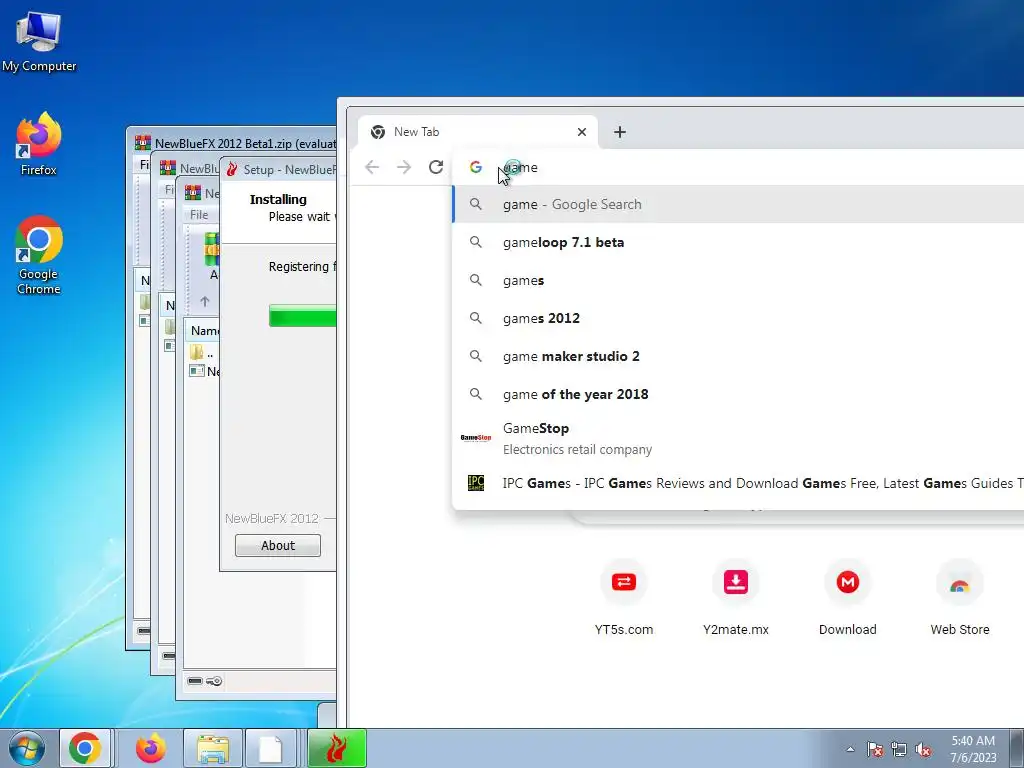Viewport: 1024px width, 768px height.
Task: Click the key icon in WinRAR status bar
Action: coord(214,681)
